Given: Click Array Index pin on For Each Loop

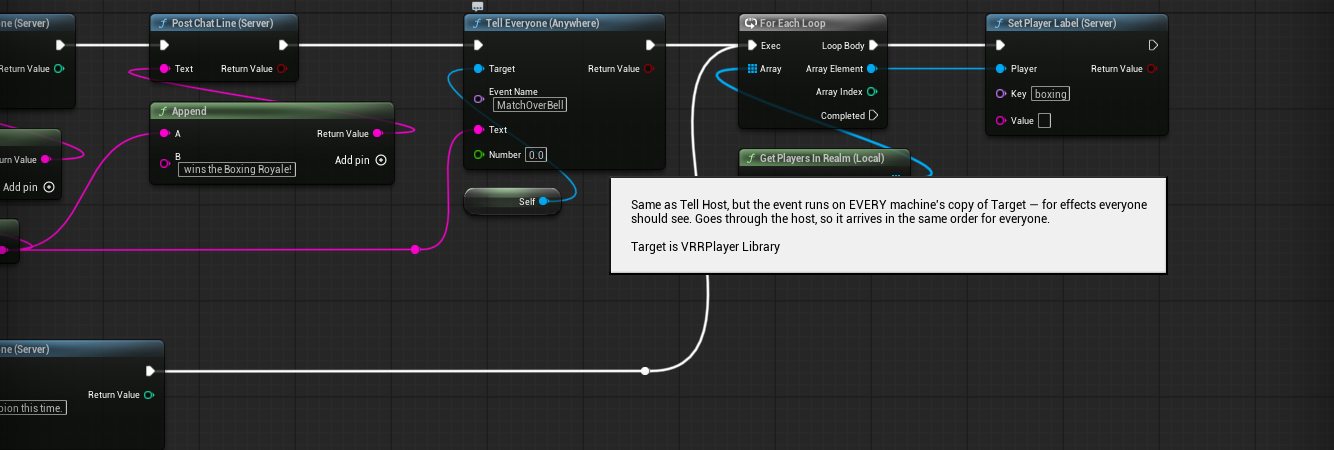Looking at the screenshot, I should tap(872, 92).
